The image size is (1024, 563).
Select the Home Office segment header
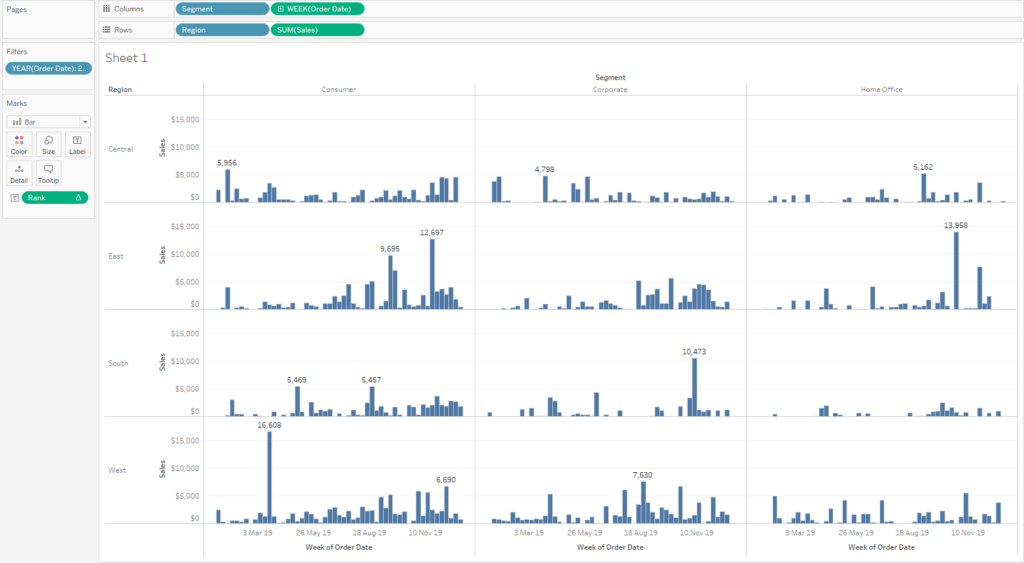coord(882,89)
